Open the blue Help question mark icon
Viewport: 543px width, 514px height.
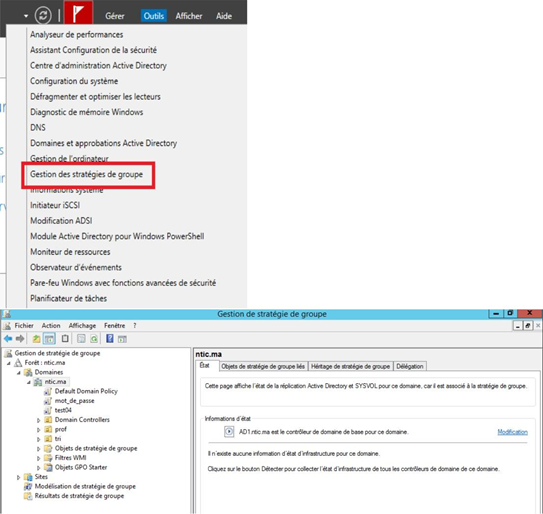tap(110, 338)
